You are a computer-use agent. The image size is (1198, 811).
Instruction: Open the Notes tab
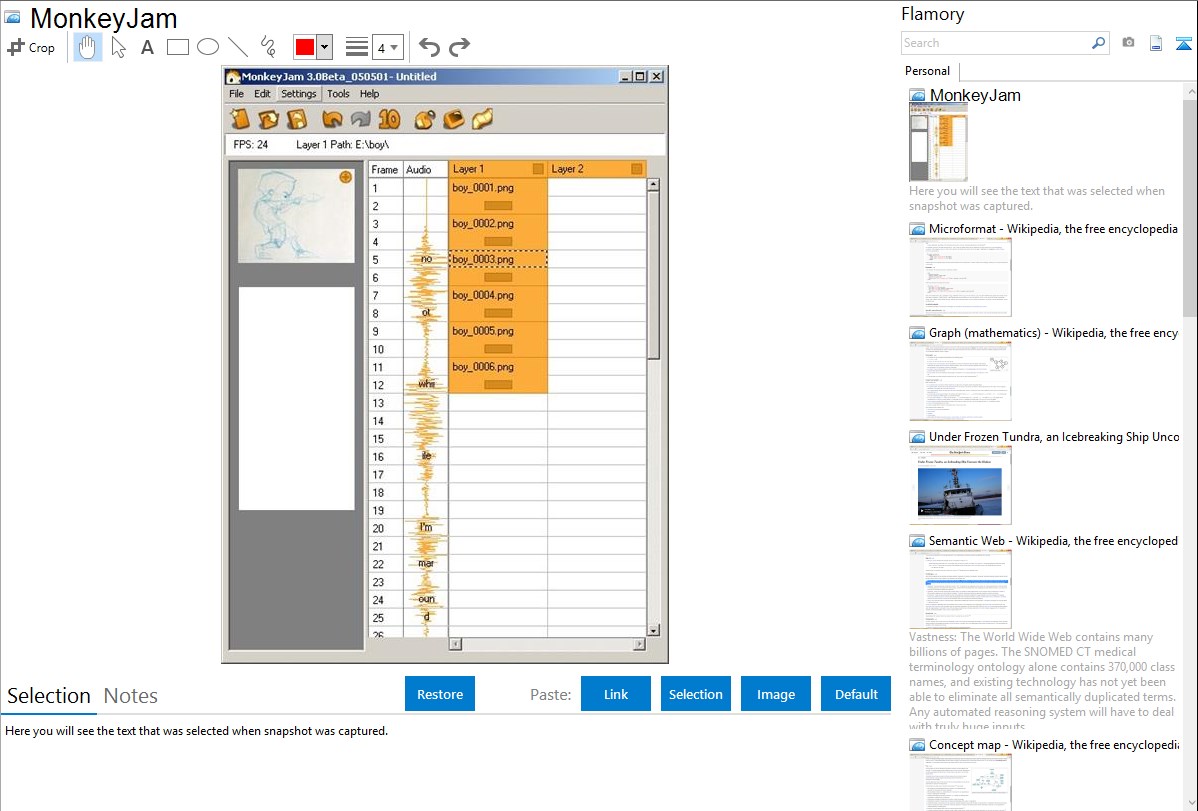tap(131, 696)
